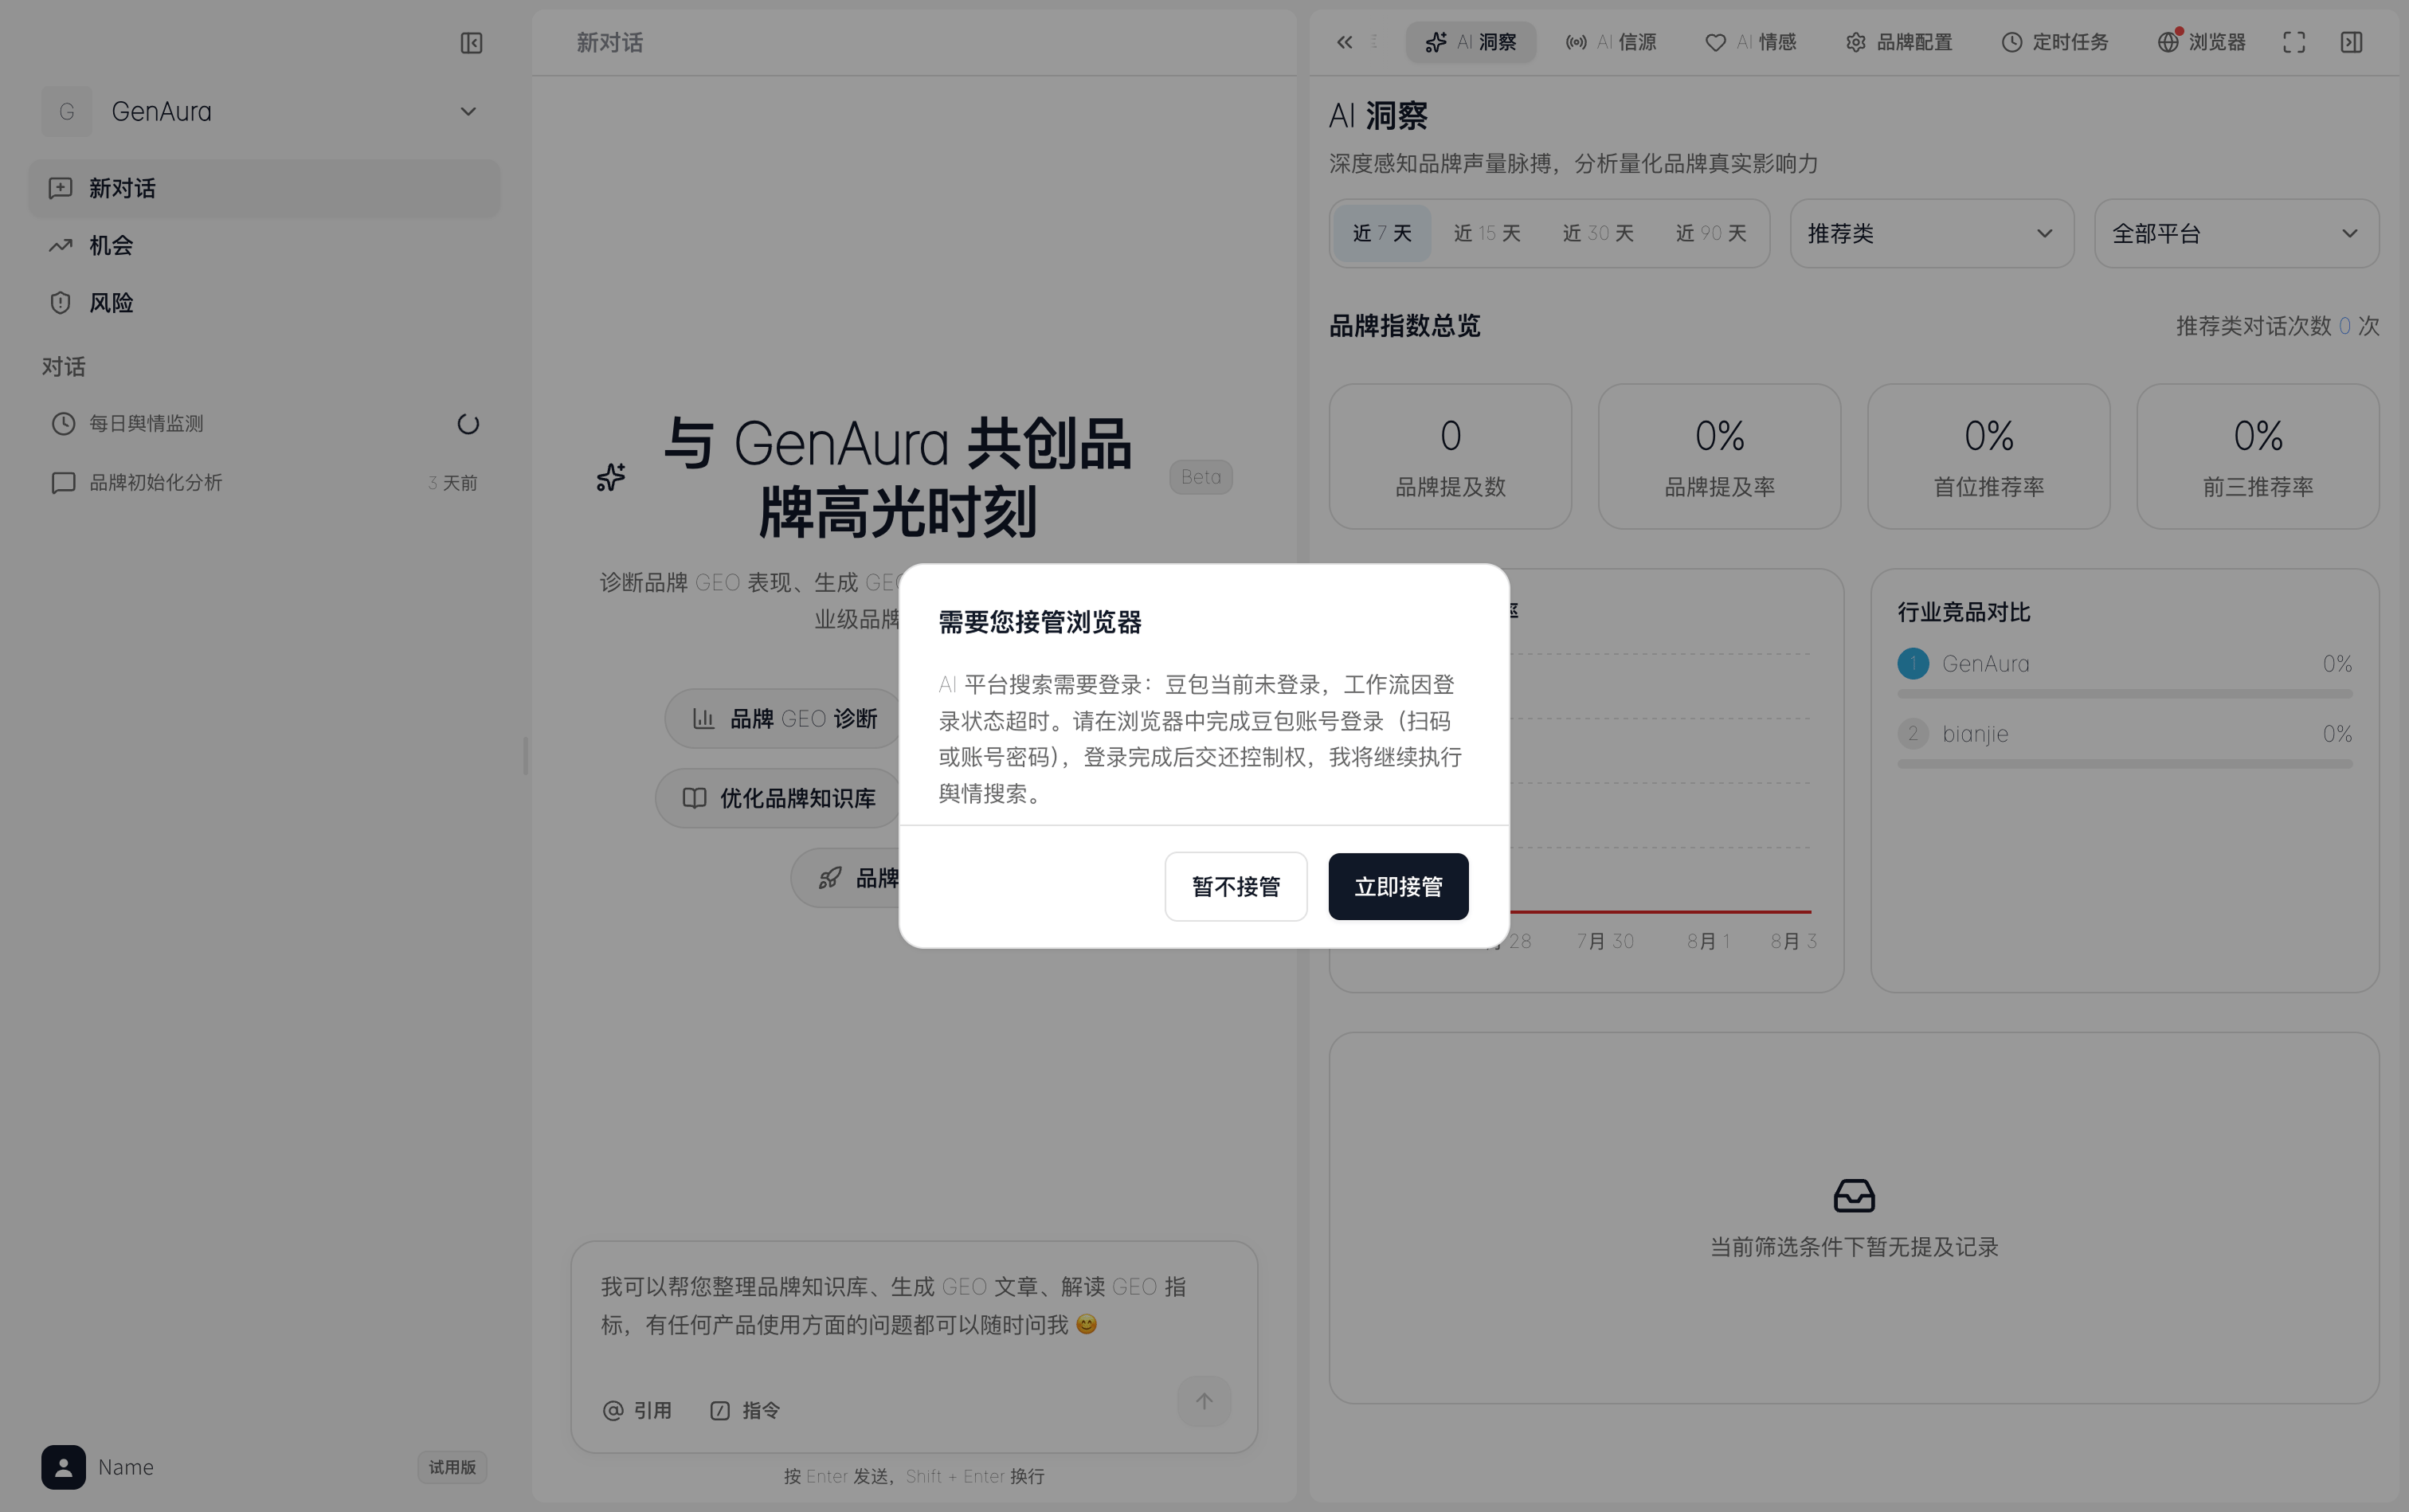
Task: Switch to the AI 洞察 tab
Action: coord(1470,42)
